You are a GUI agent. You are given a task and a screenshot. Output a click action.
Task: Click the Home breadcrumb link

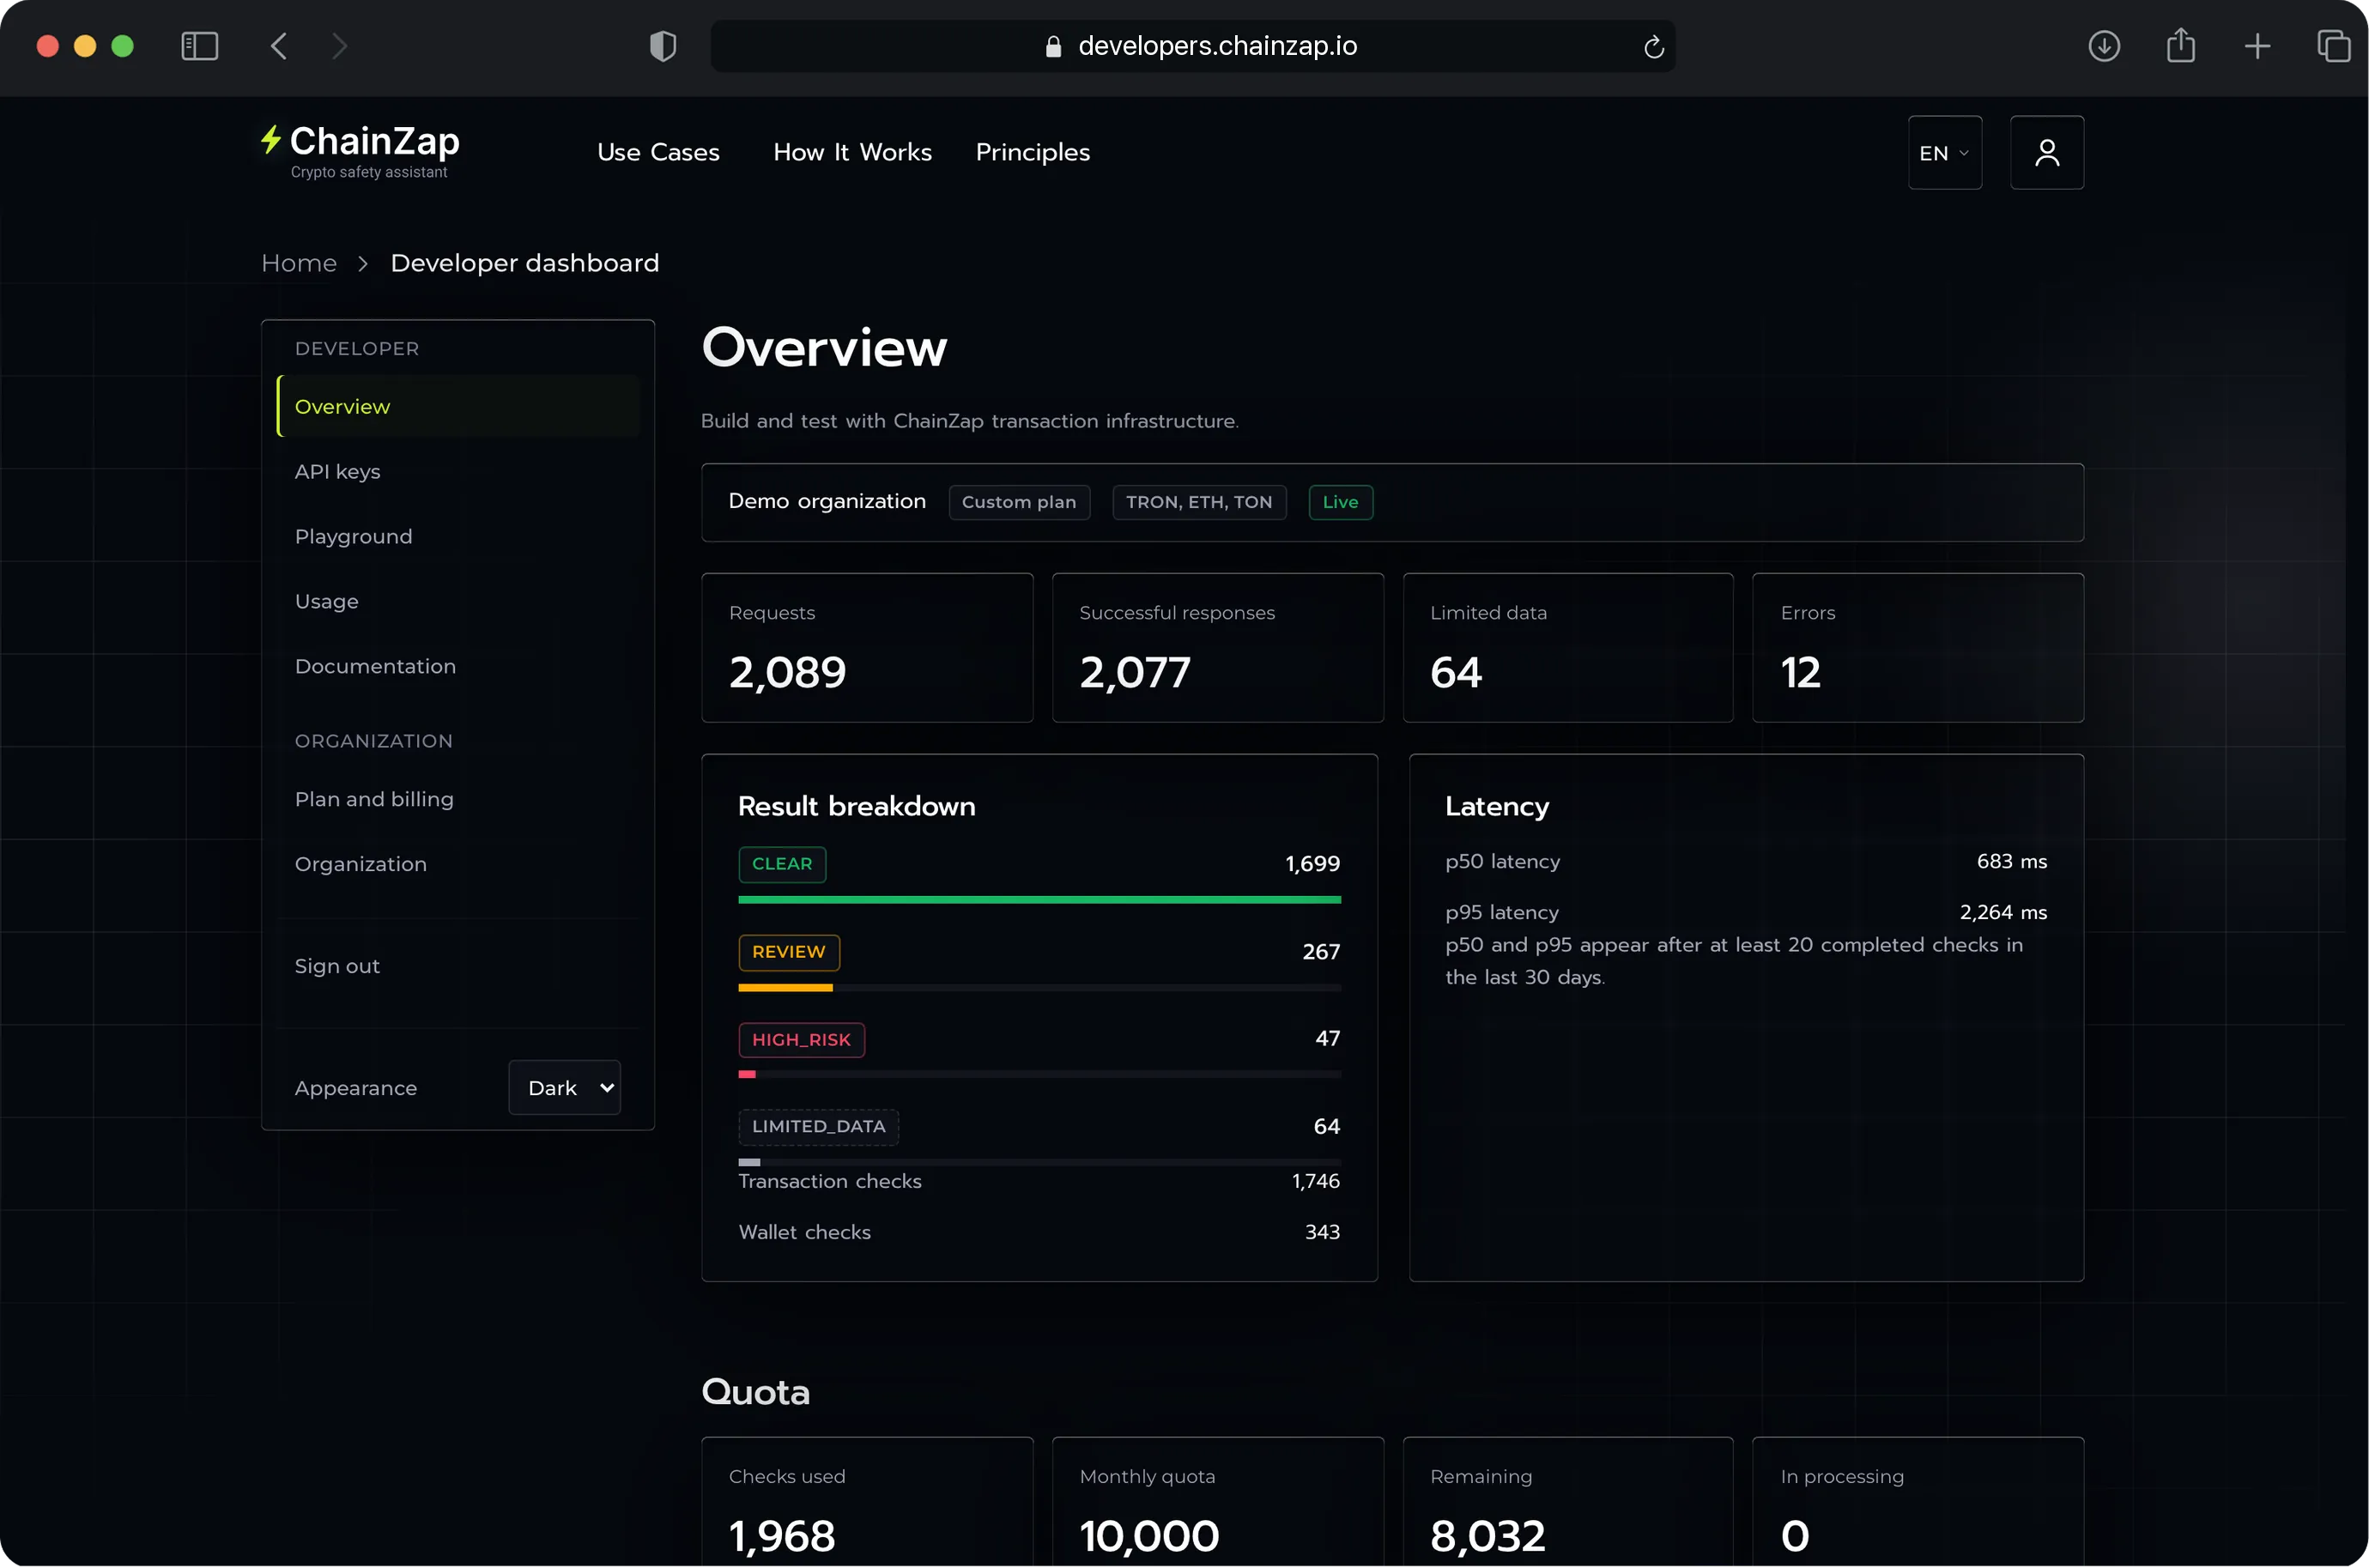click(299, 263)
